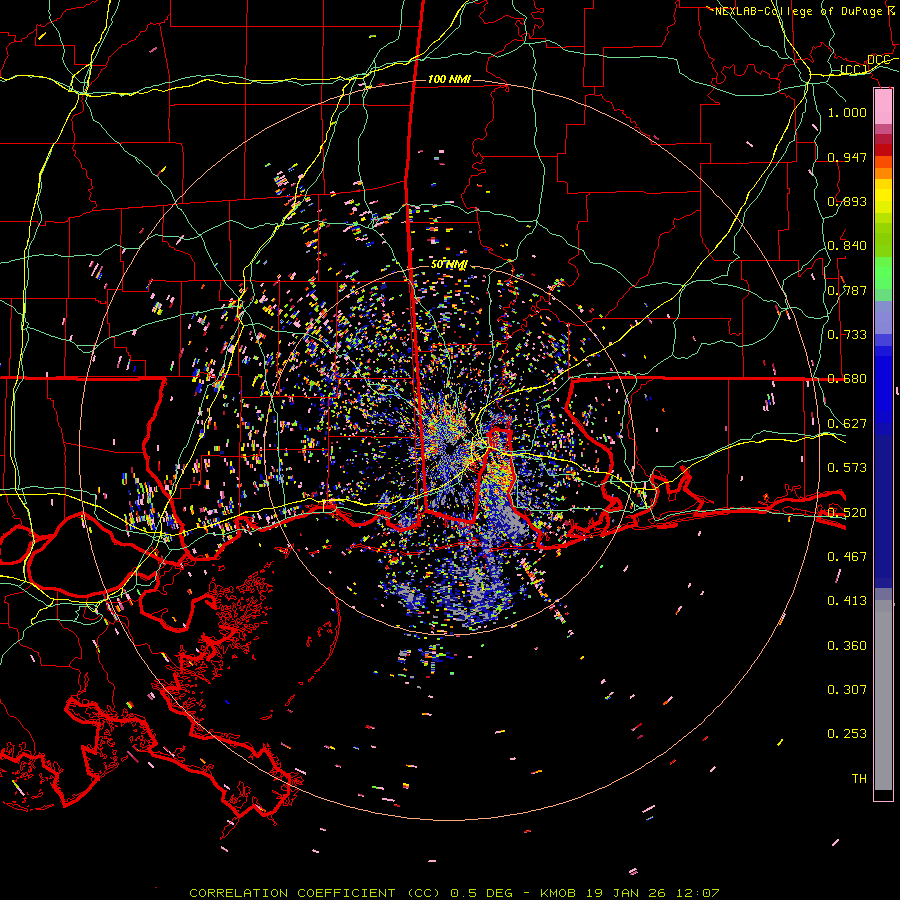The image size is (900, 900).
Task: Click the TH threshold label
Action: [859, 778]
